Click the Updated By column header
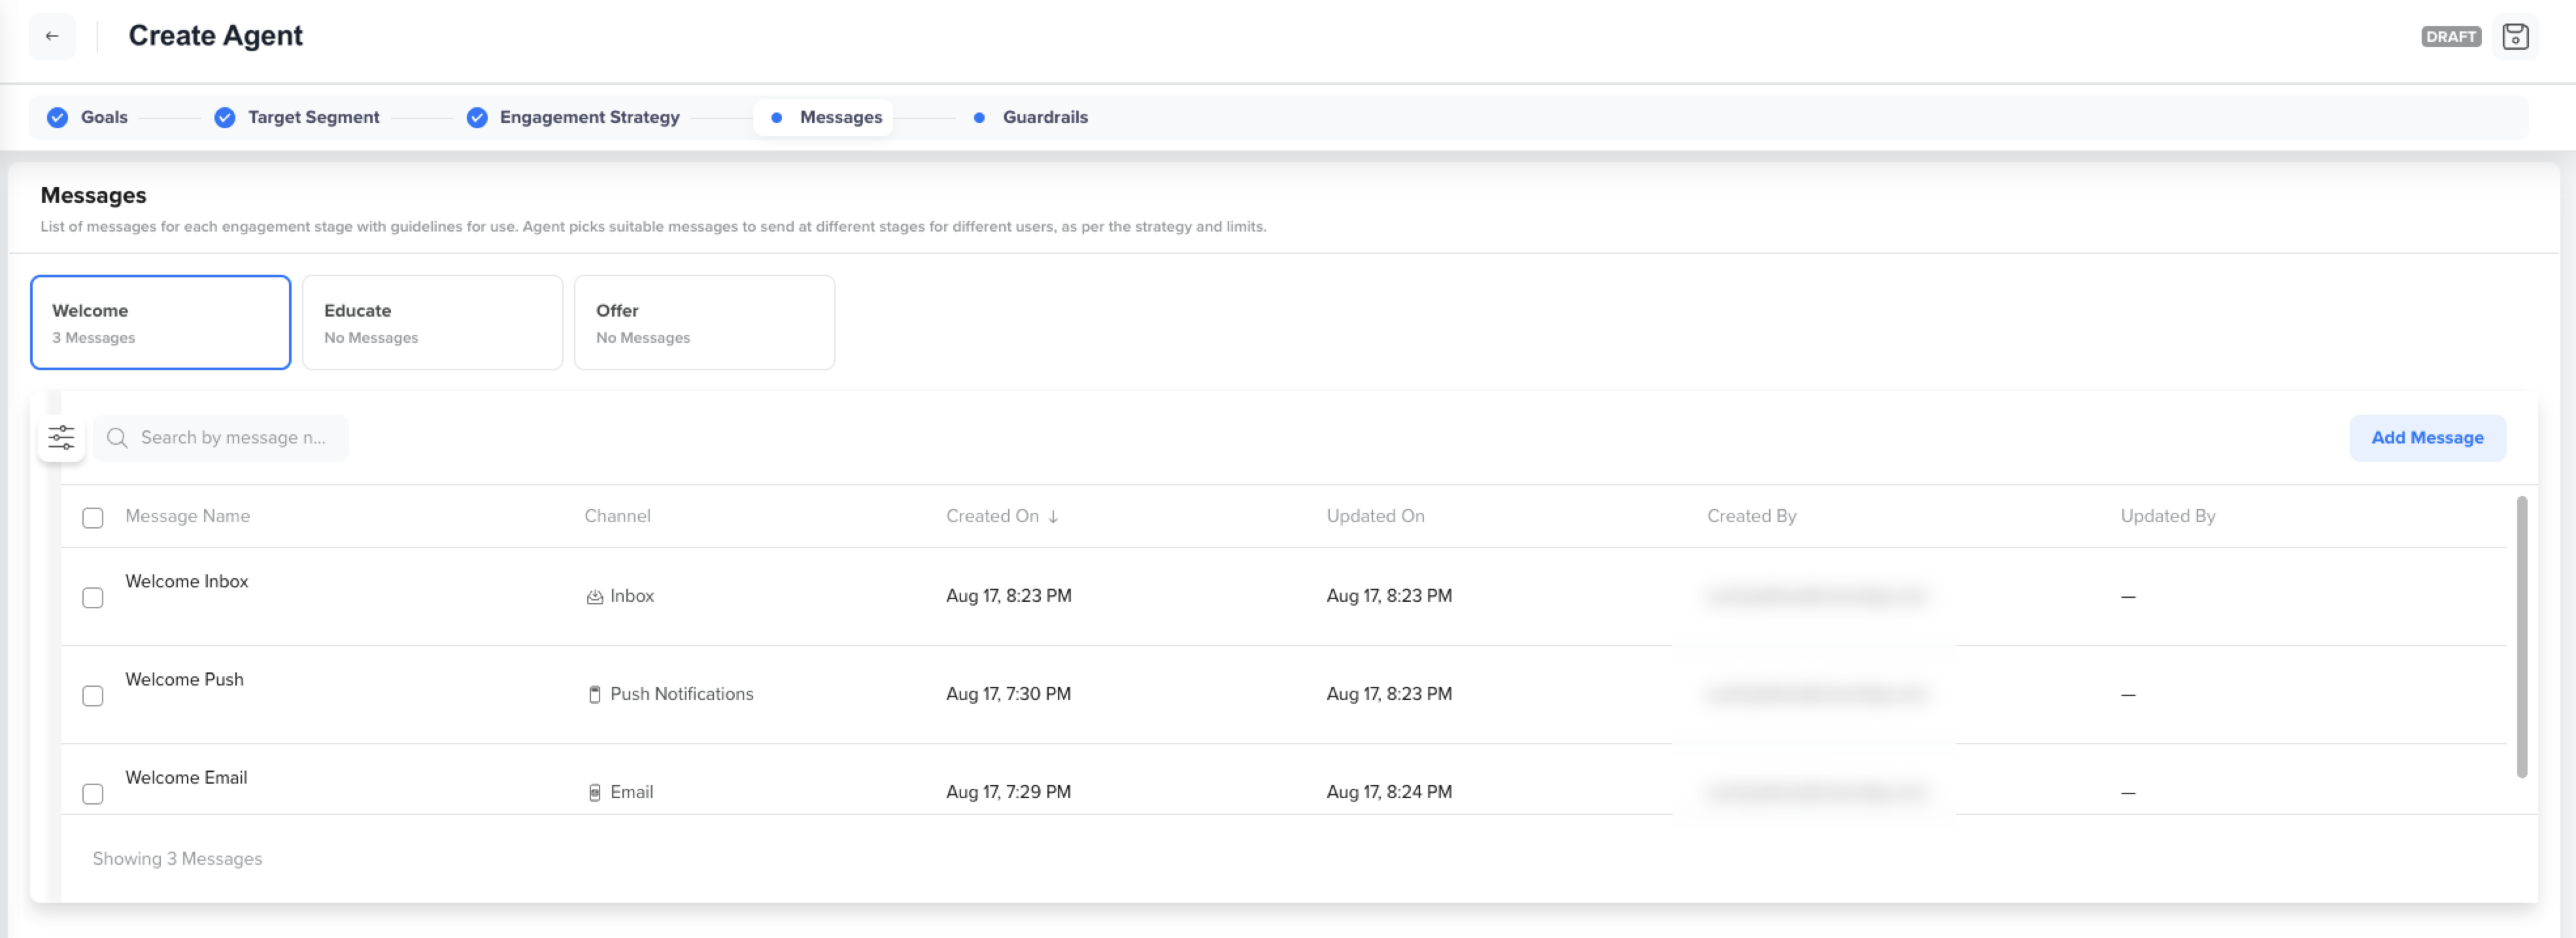Image resolution: width=2576 pixels, height=938 pixels. (x=2167, y=516)
